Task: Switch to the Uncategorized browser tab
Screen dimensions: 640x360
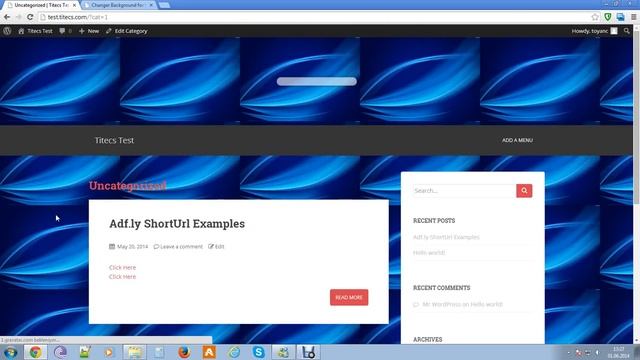Action: 40,5
